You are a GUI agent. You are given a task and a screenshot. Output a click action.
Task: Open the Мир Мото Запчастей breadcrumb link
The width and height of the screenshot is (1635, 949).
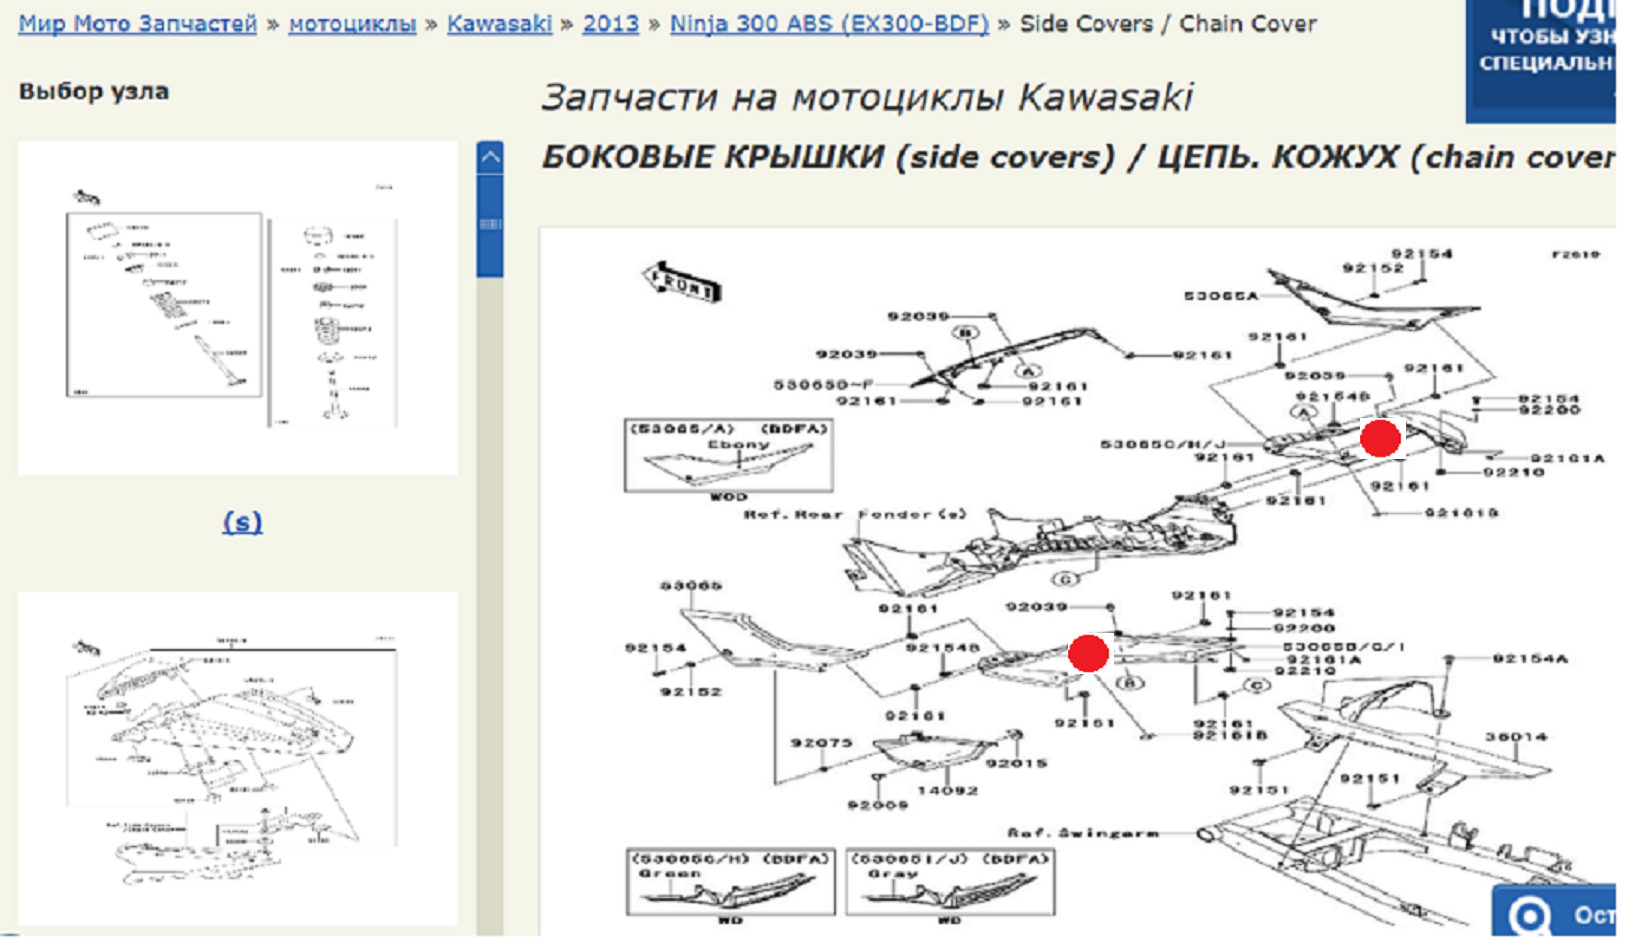[138, 23]
